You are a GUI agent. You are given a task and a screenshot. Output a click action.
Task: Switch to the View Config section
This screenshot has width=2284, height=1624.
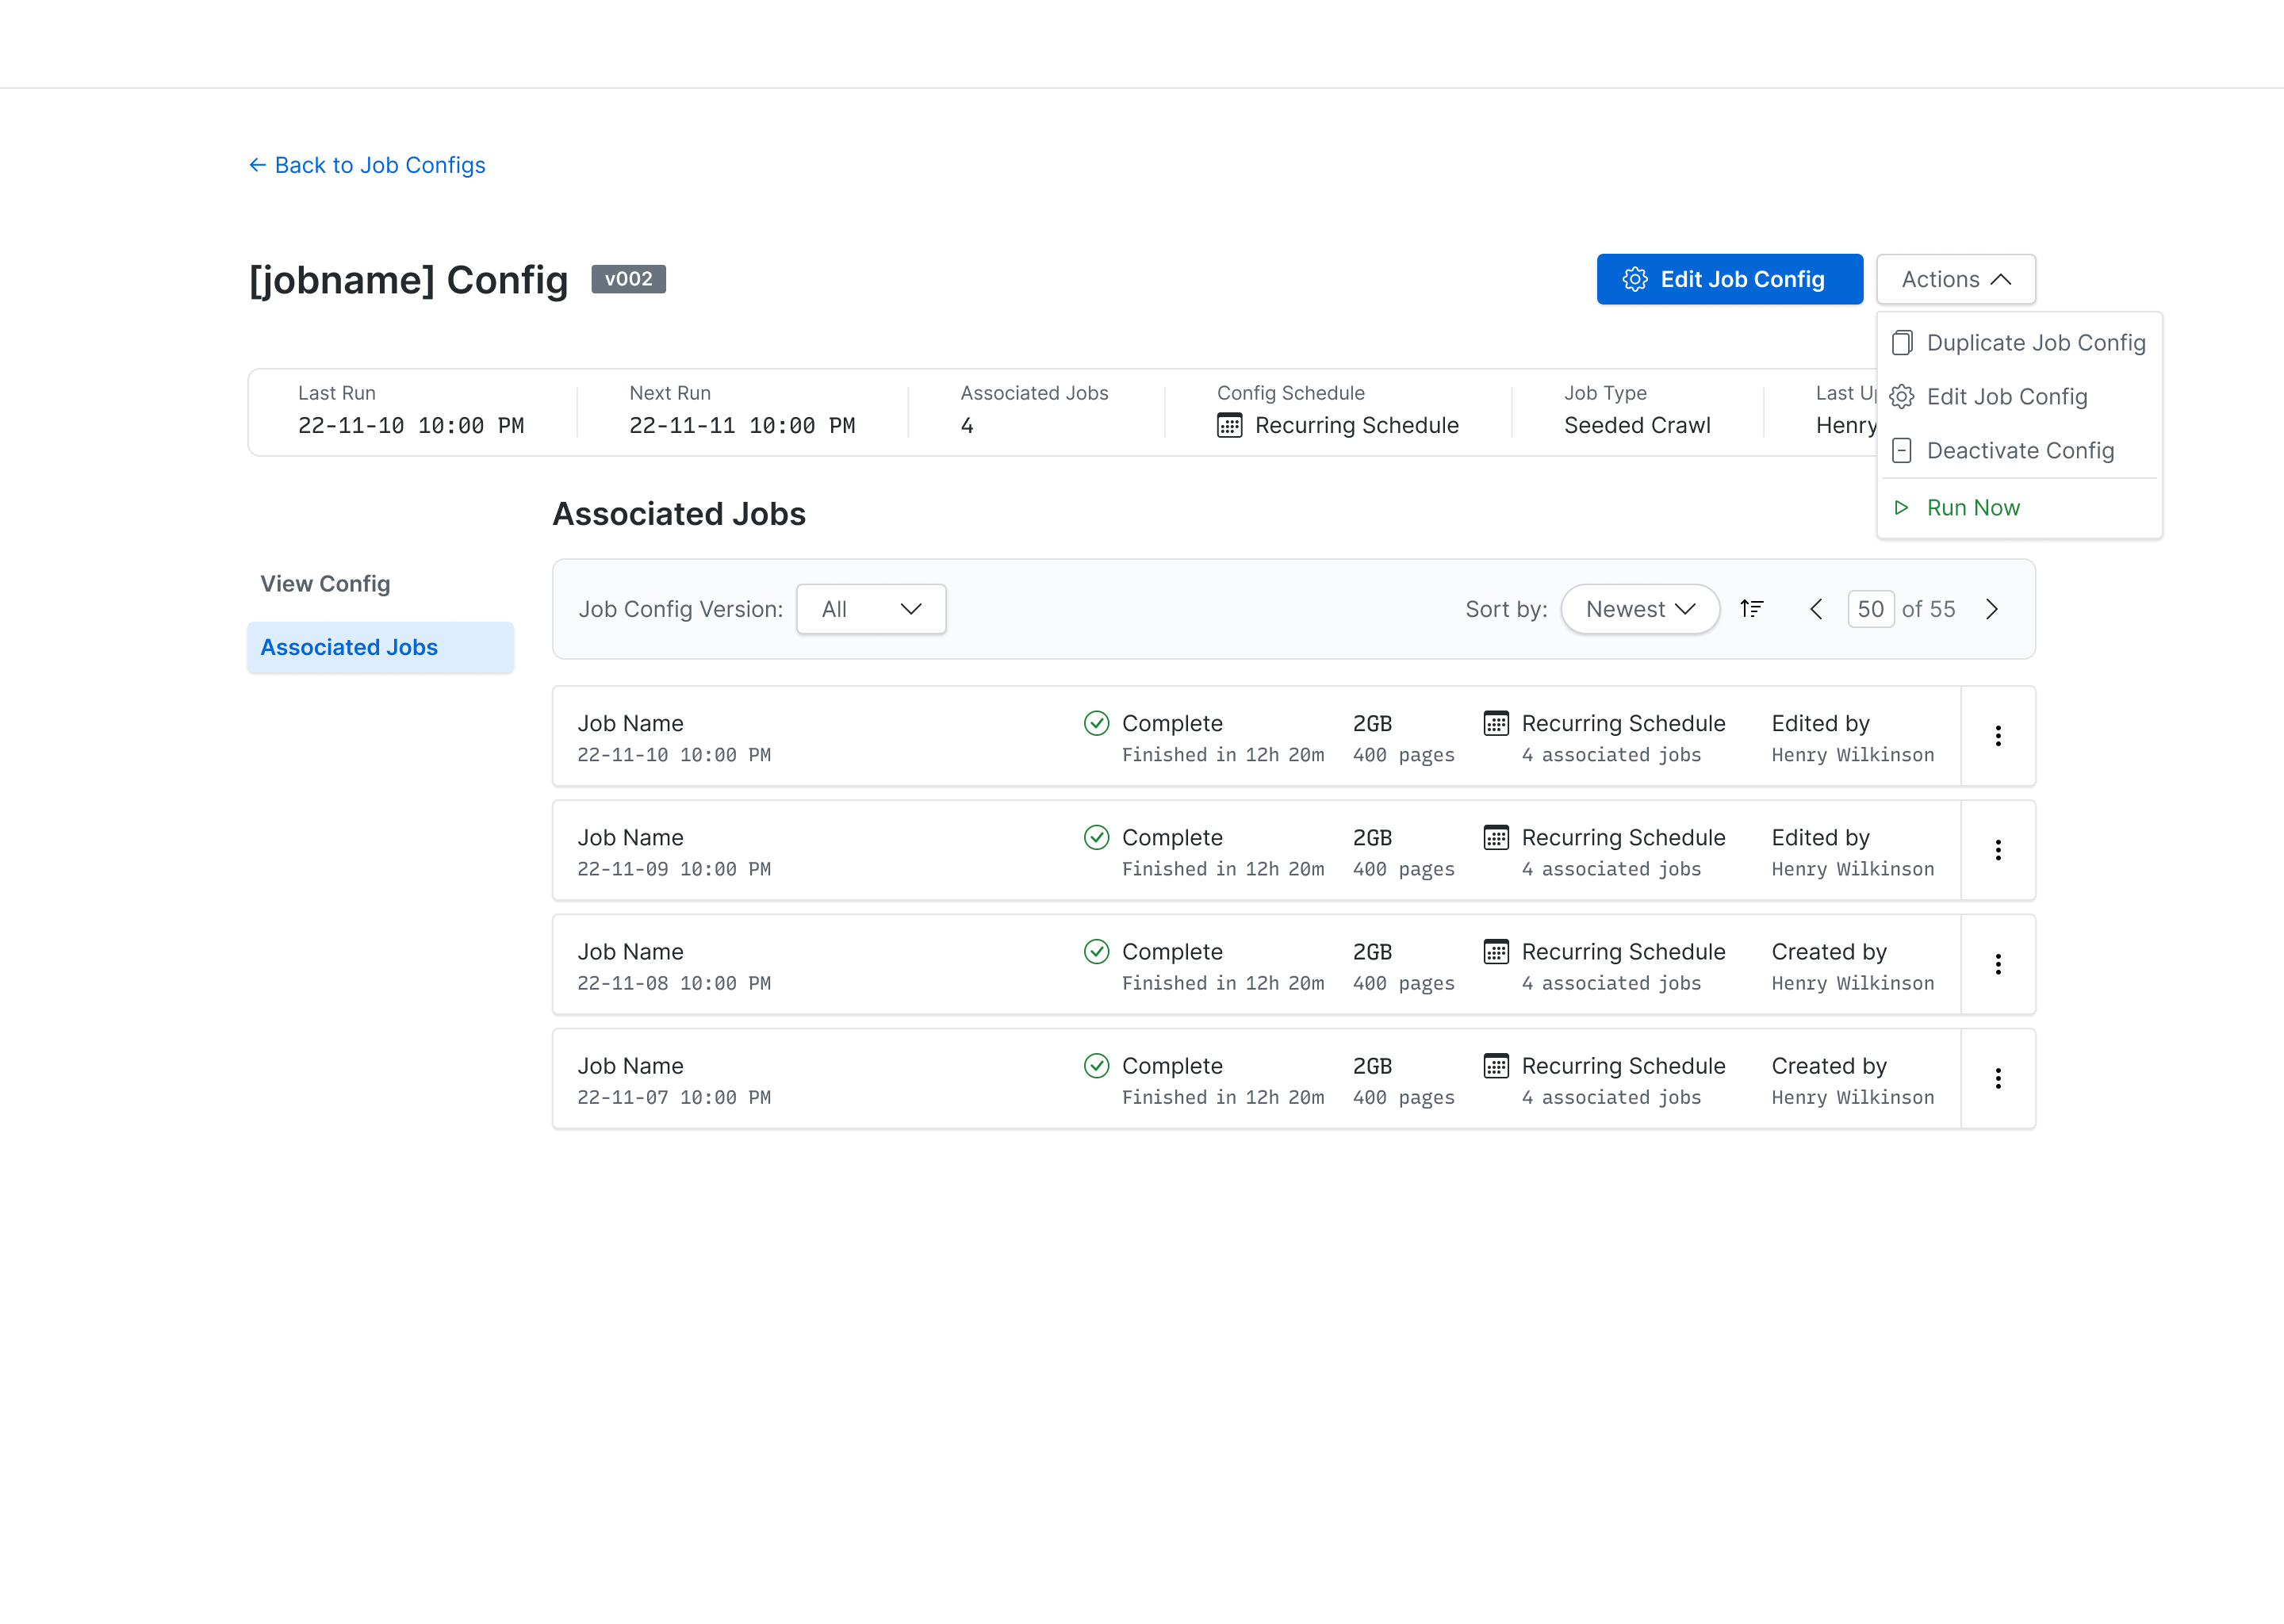tap(325, 583)
